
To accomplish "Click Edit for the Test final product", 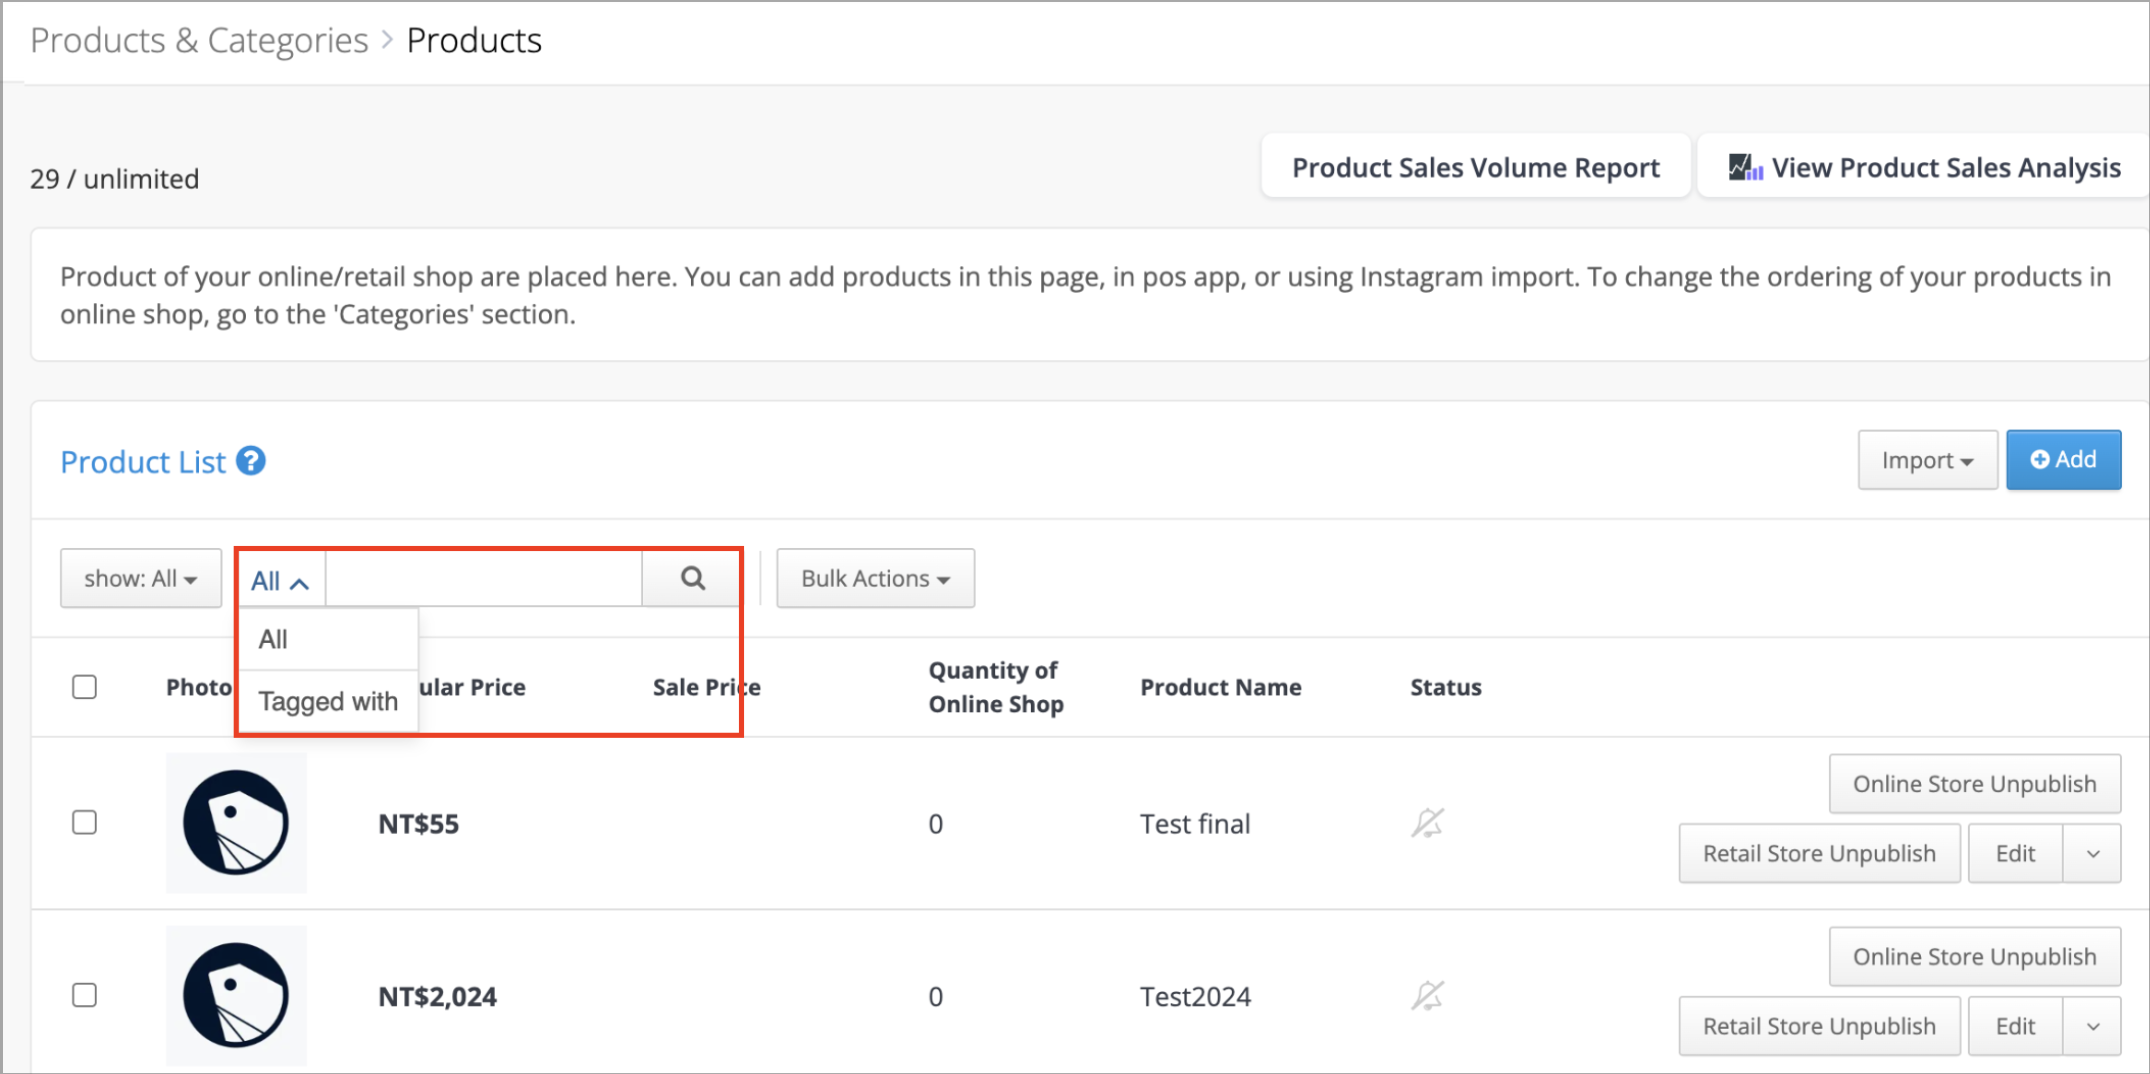I will pos(2016,854).
